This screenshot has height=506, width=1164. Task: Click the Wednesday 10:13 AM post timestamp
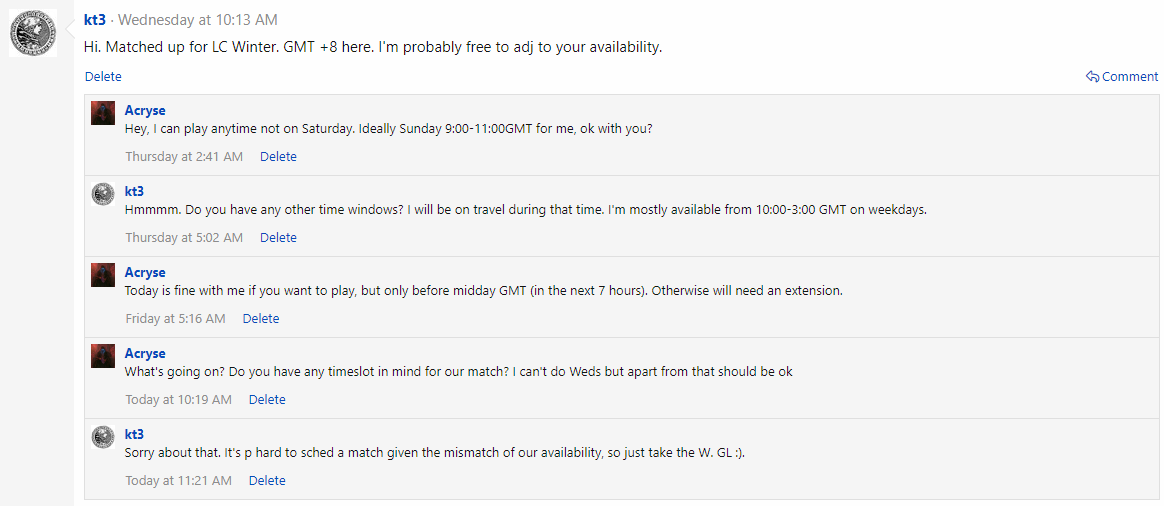pos(197,20)
